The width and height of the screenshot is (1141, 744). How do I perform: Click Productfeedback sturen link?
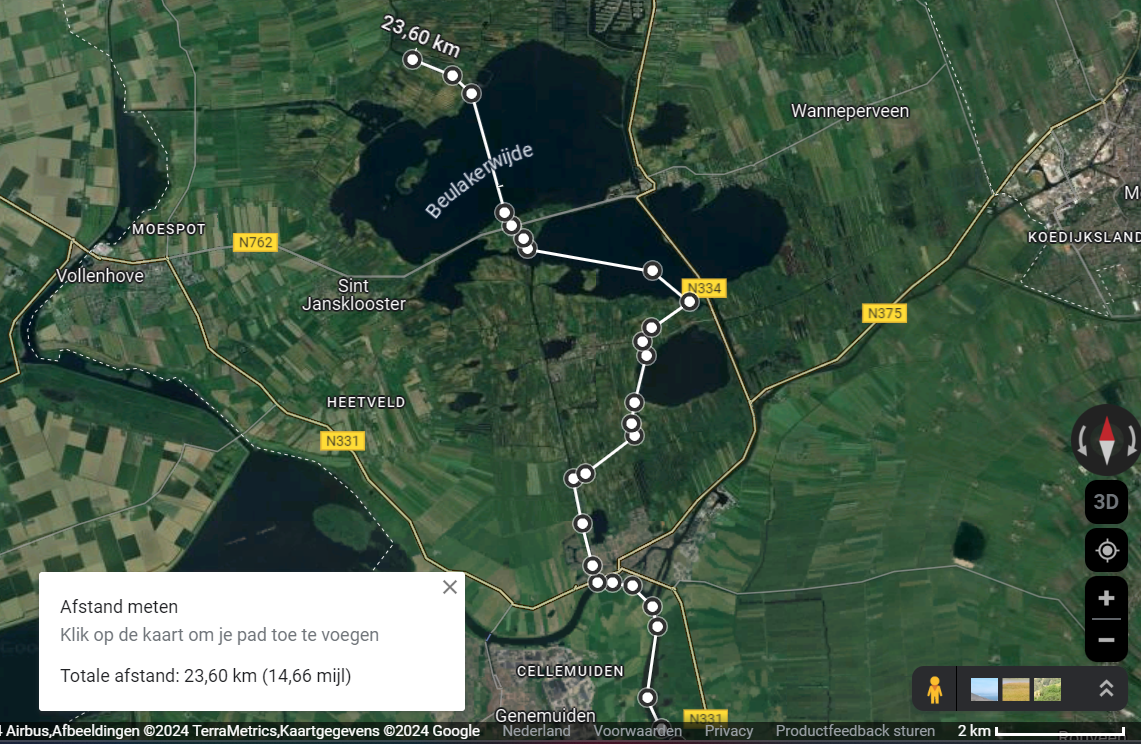(855, 731)
